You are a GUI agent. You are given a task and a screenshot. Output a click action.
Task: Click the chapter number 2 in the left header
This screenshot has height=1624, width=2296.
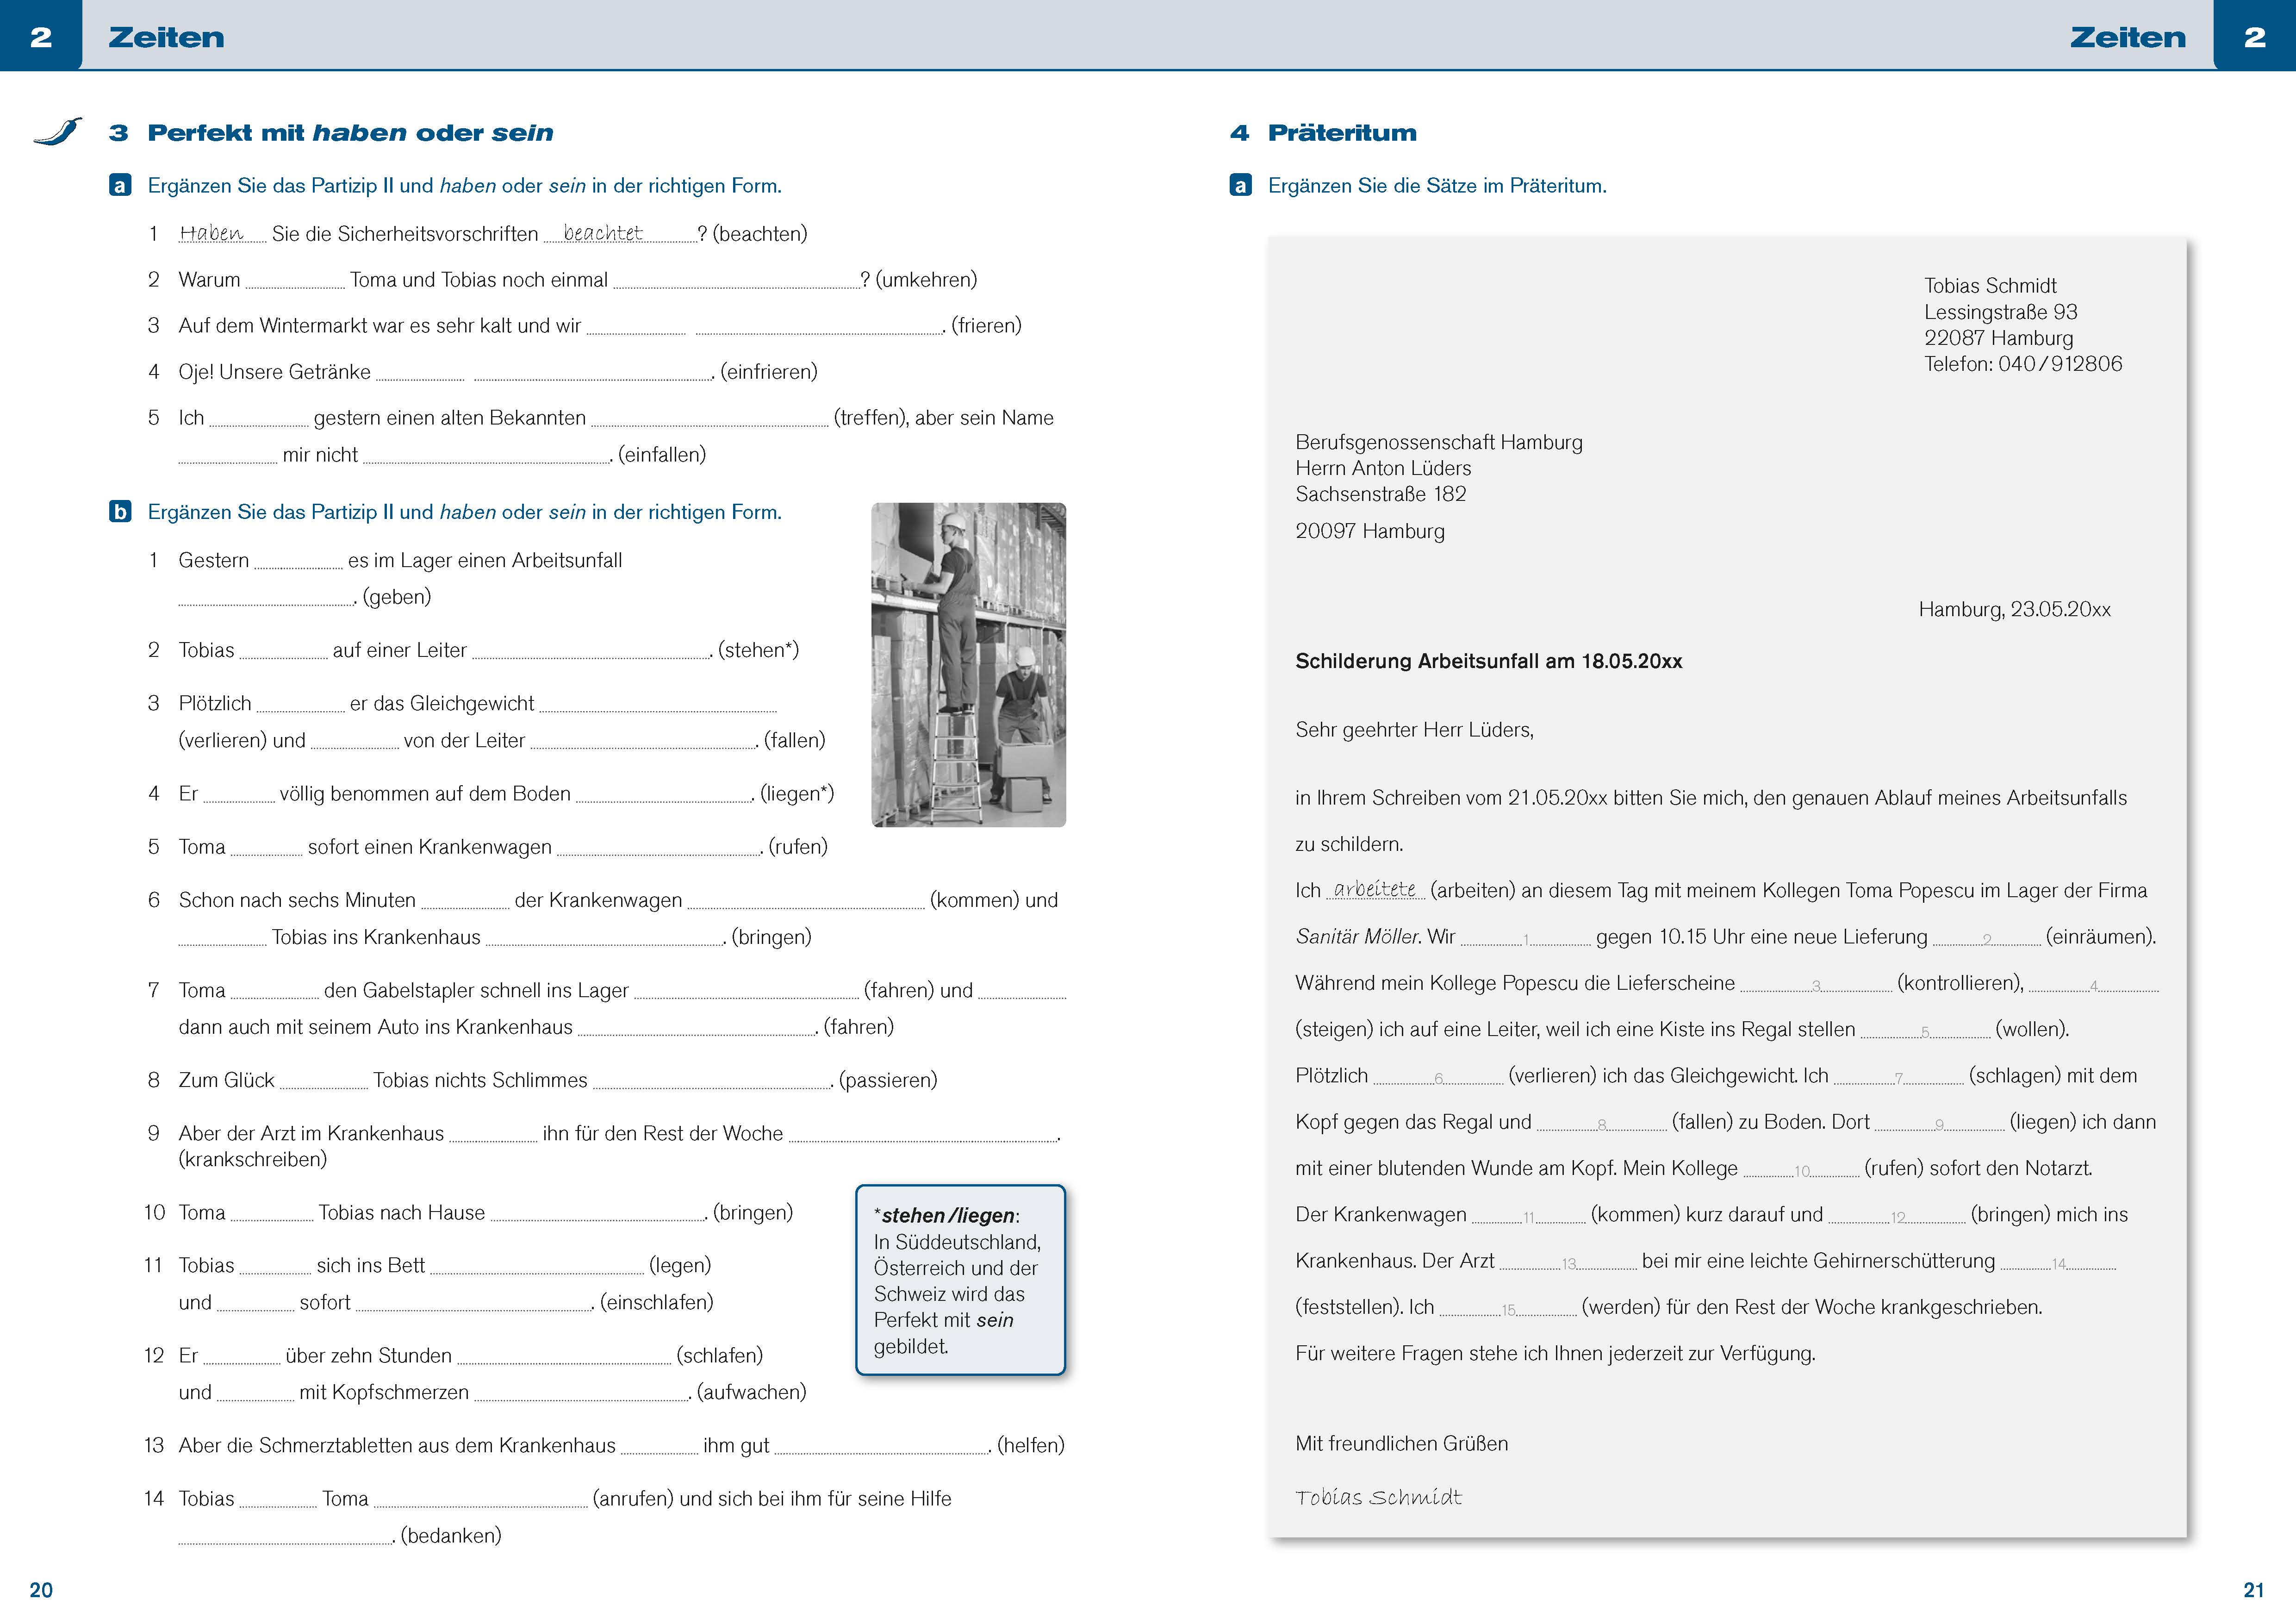tap(41, 38)
